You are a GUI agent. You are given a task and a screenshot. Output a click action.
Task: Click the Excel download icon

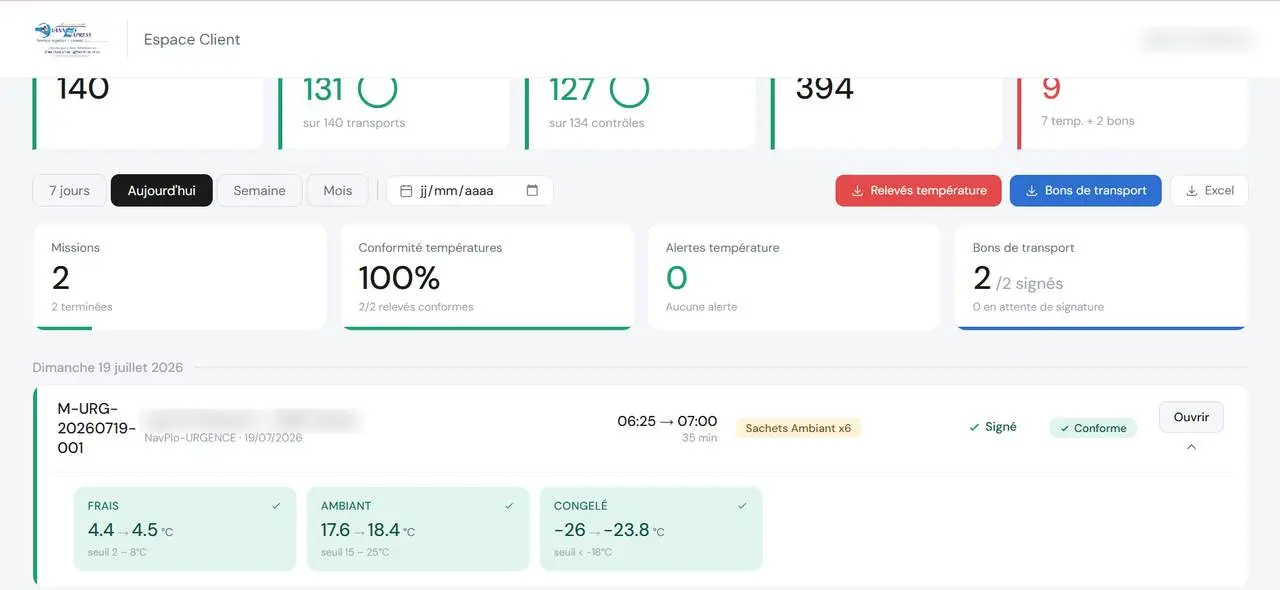[x=1191, y=191]
